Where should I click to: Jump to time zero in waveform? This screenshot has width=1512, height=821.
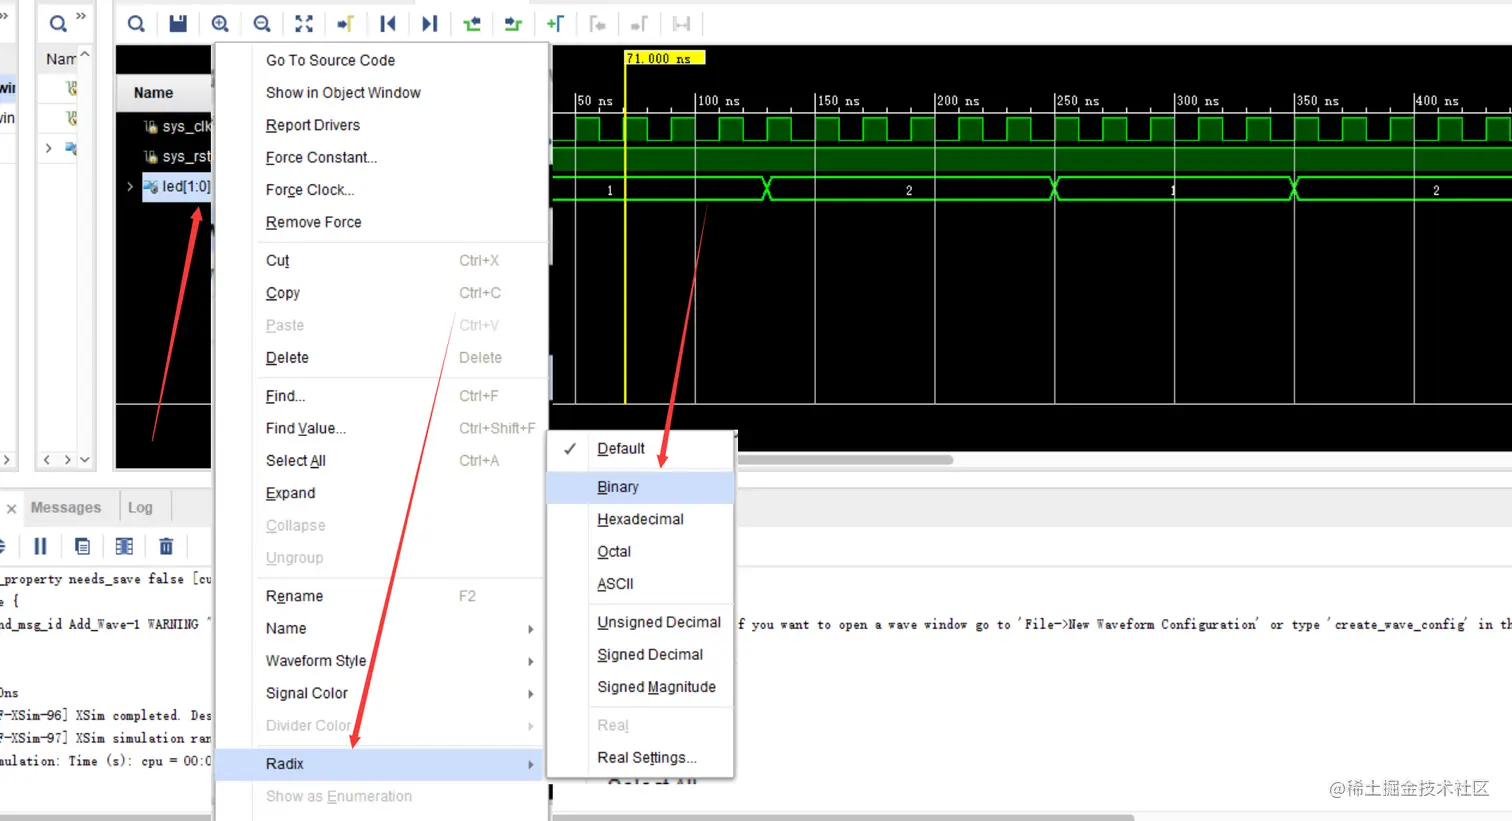click(388, 24)
